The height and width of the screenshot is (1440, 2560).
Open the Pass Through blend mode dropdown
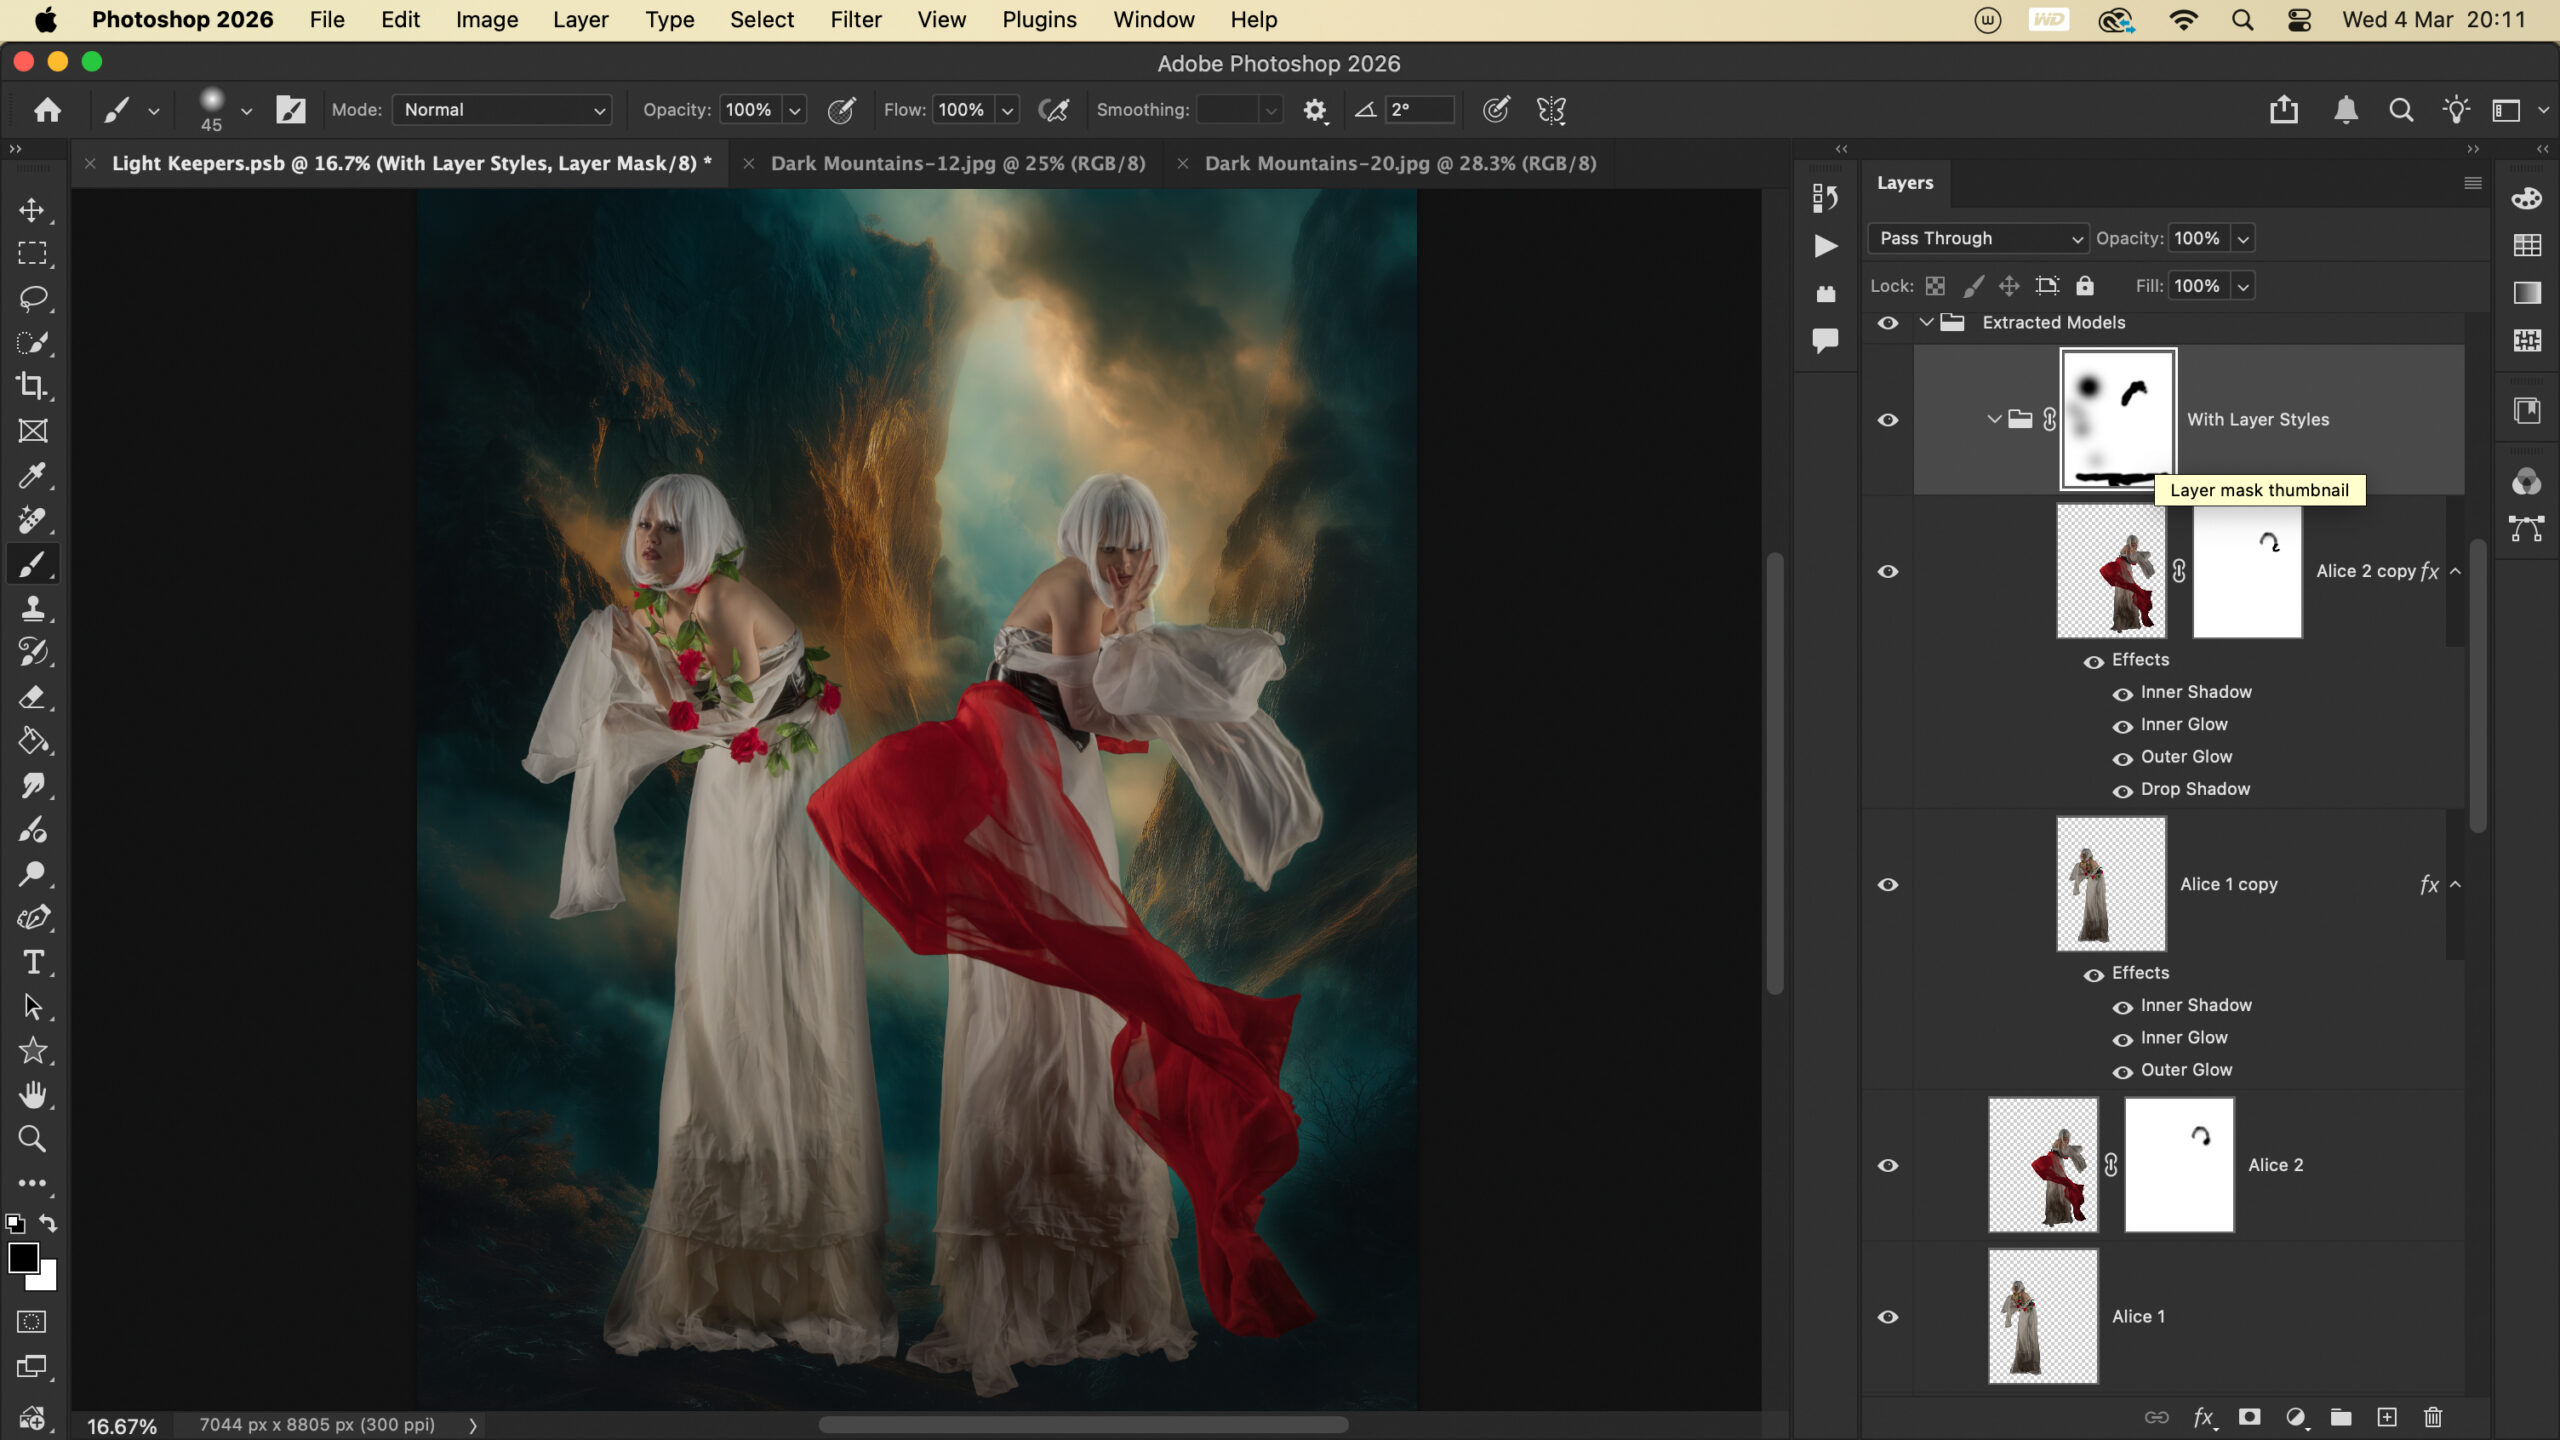tap(1977, 238)
